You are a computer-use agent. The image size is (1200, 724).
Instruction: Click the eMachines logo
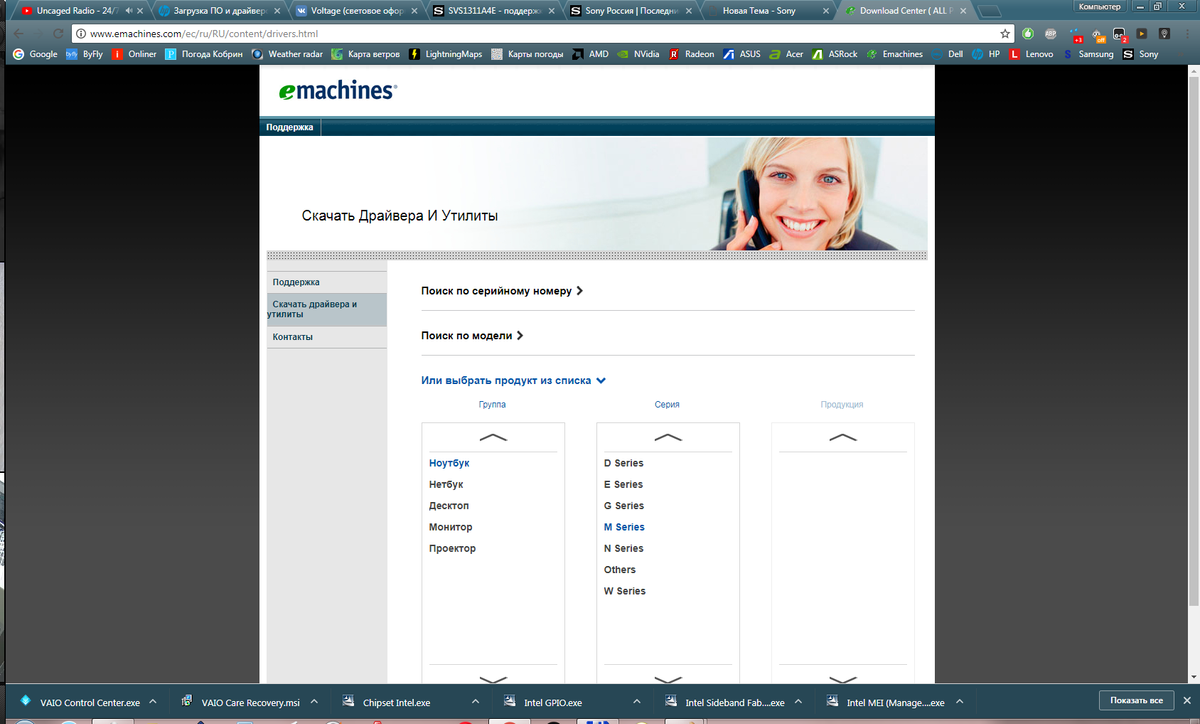(x=337, y=91)
